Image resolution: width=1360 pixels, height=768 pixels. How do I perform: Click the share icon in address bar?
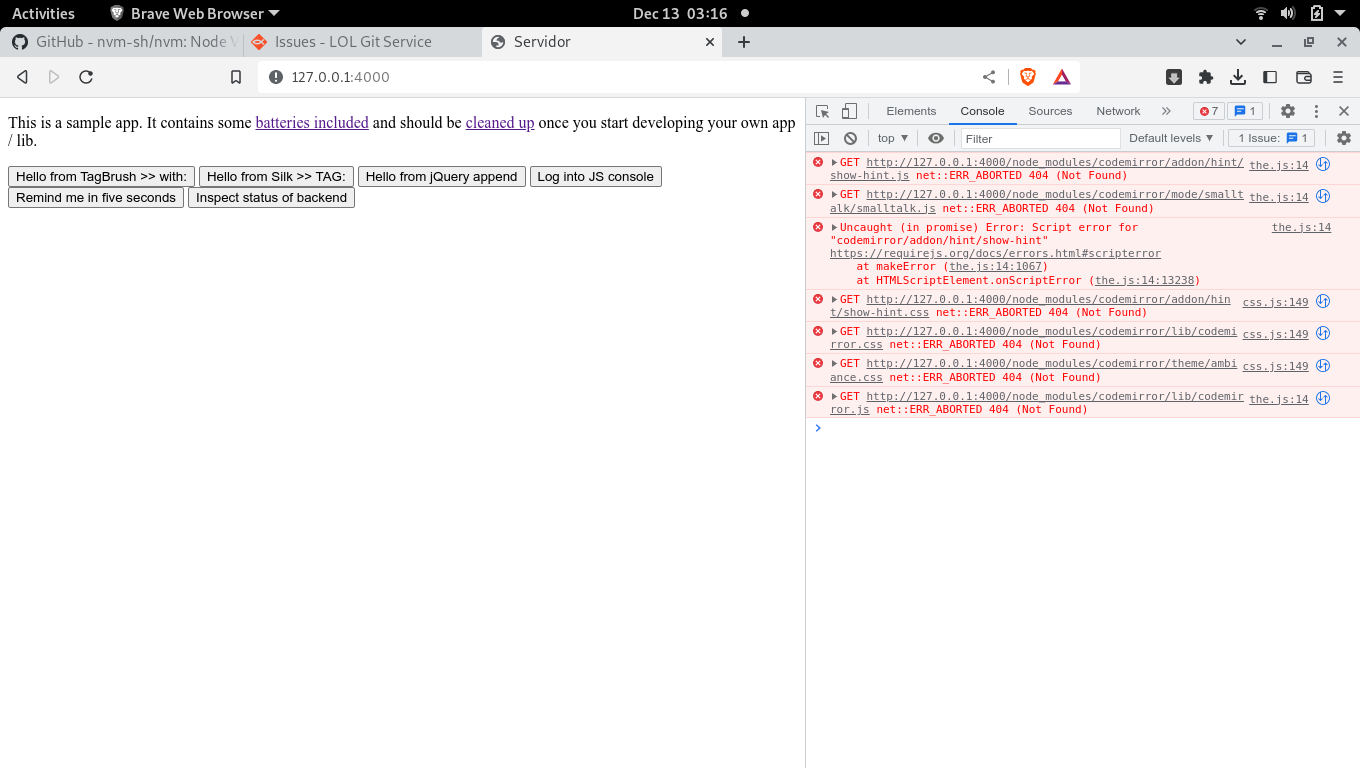(x=989, y=77)
